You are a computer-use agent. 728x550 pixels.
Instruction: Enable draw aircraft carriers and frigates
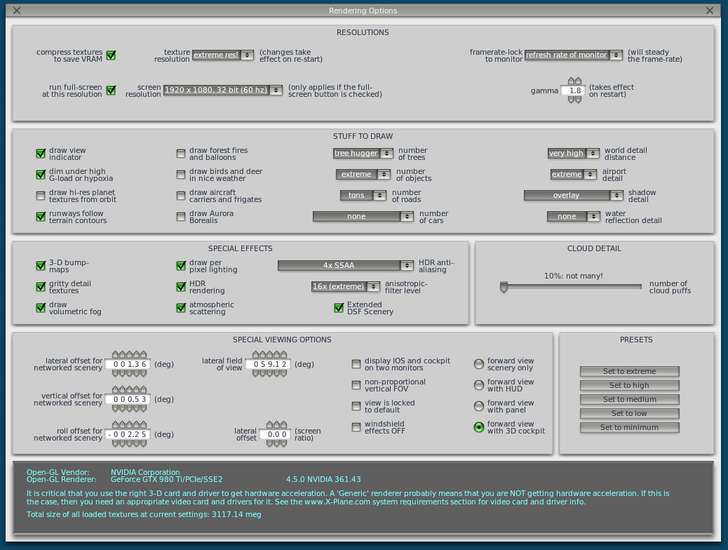pos(181,195)
